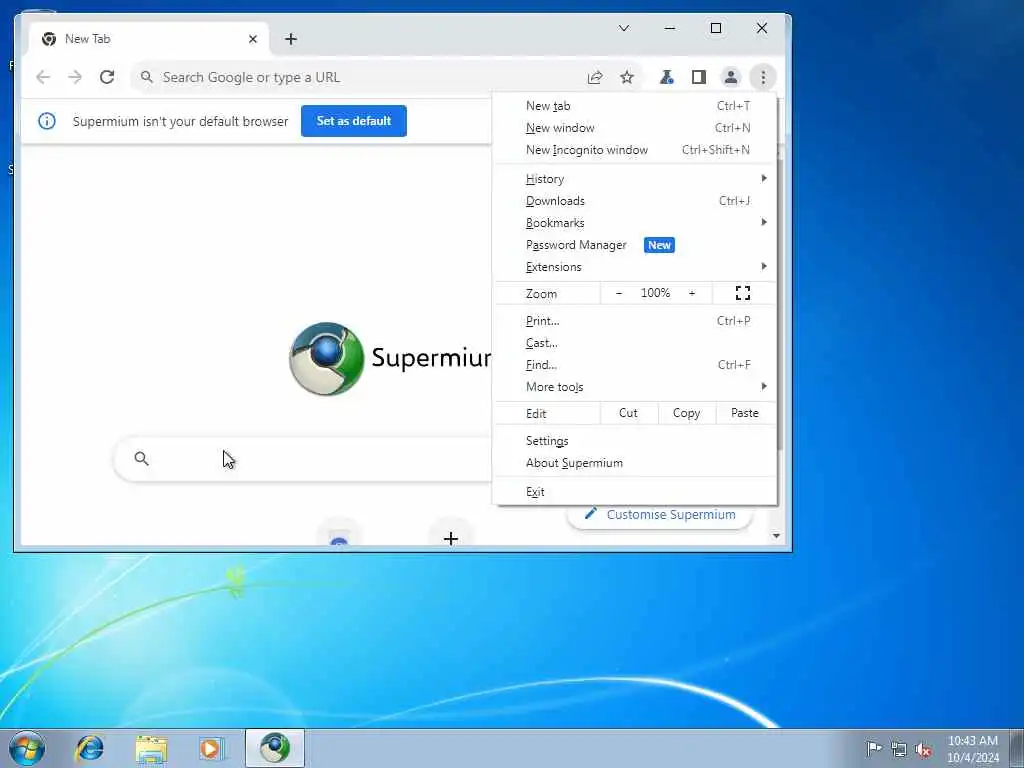Open the tab search chevron

[x=624, y=28]
